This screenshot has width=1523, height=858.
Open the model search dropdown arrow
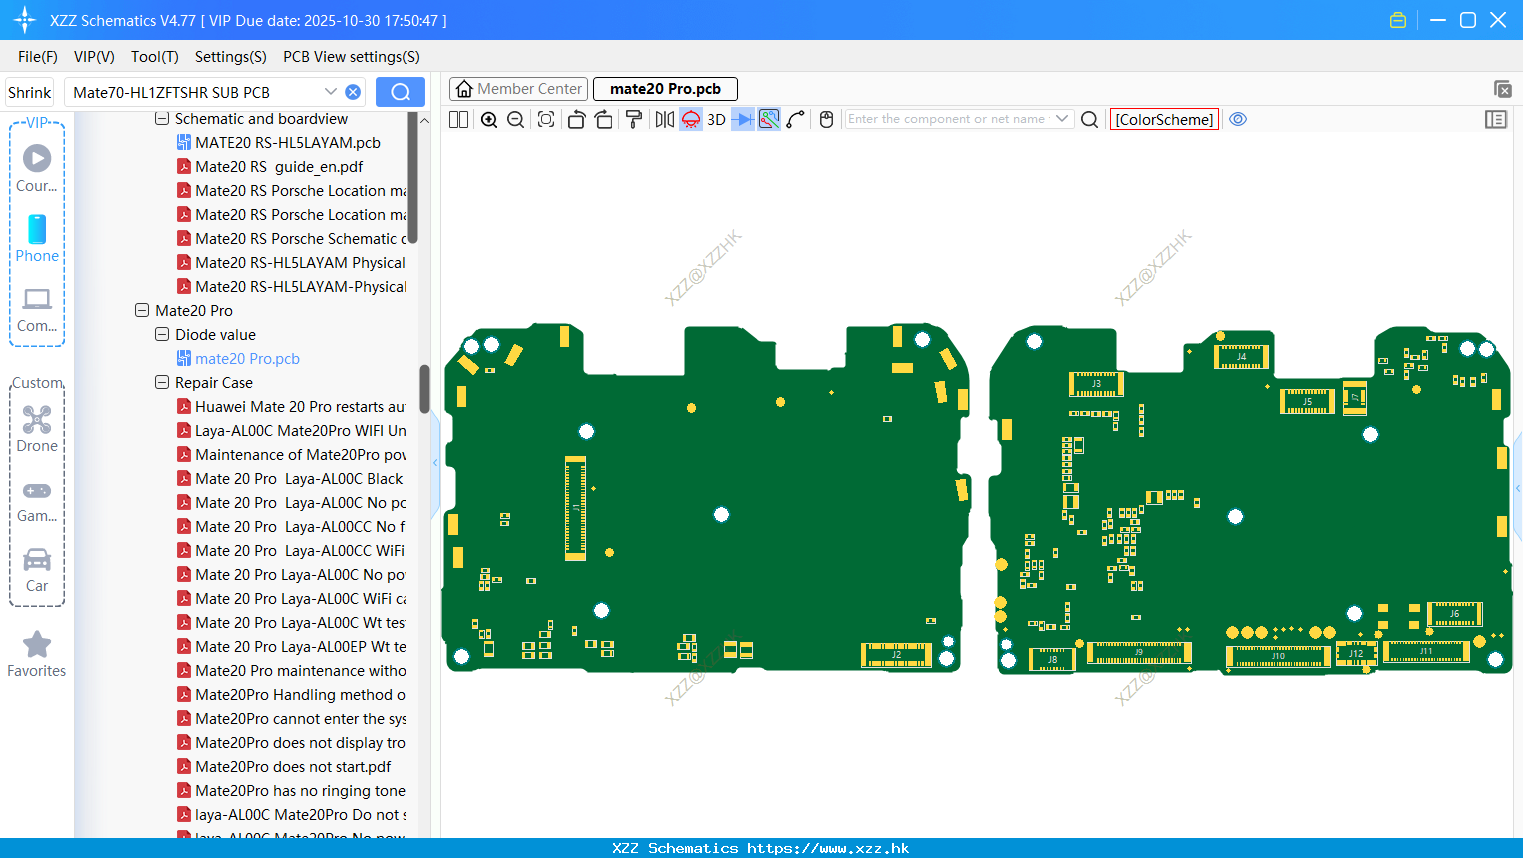coord(330,92)
